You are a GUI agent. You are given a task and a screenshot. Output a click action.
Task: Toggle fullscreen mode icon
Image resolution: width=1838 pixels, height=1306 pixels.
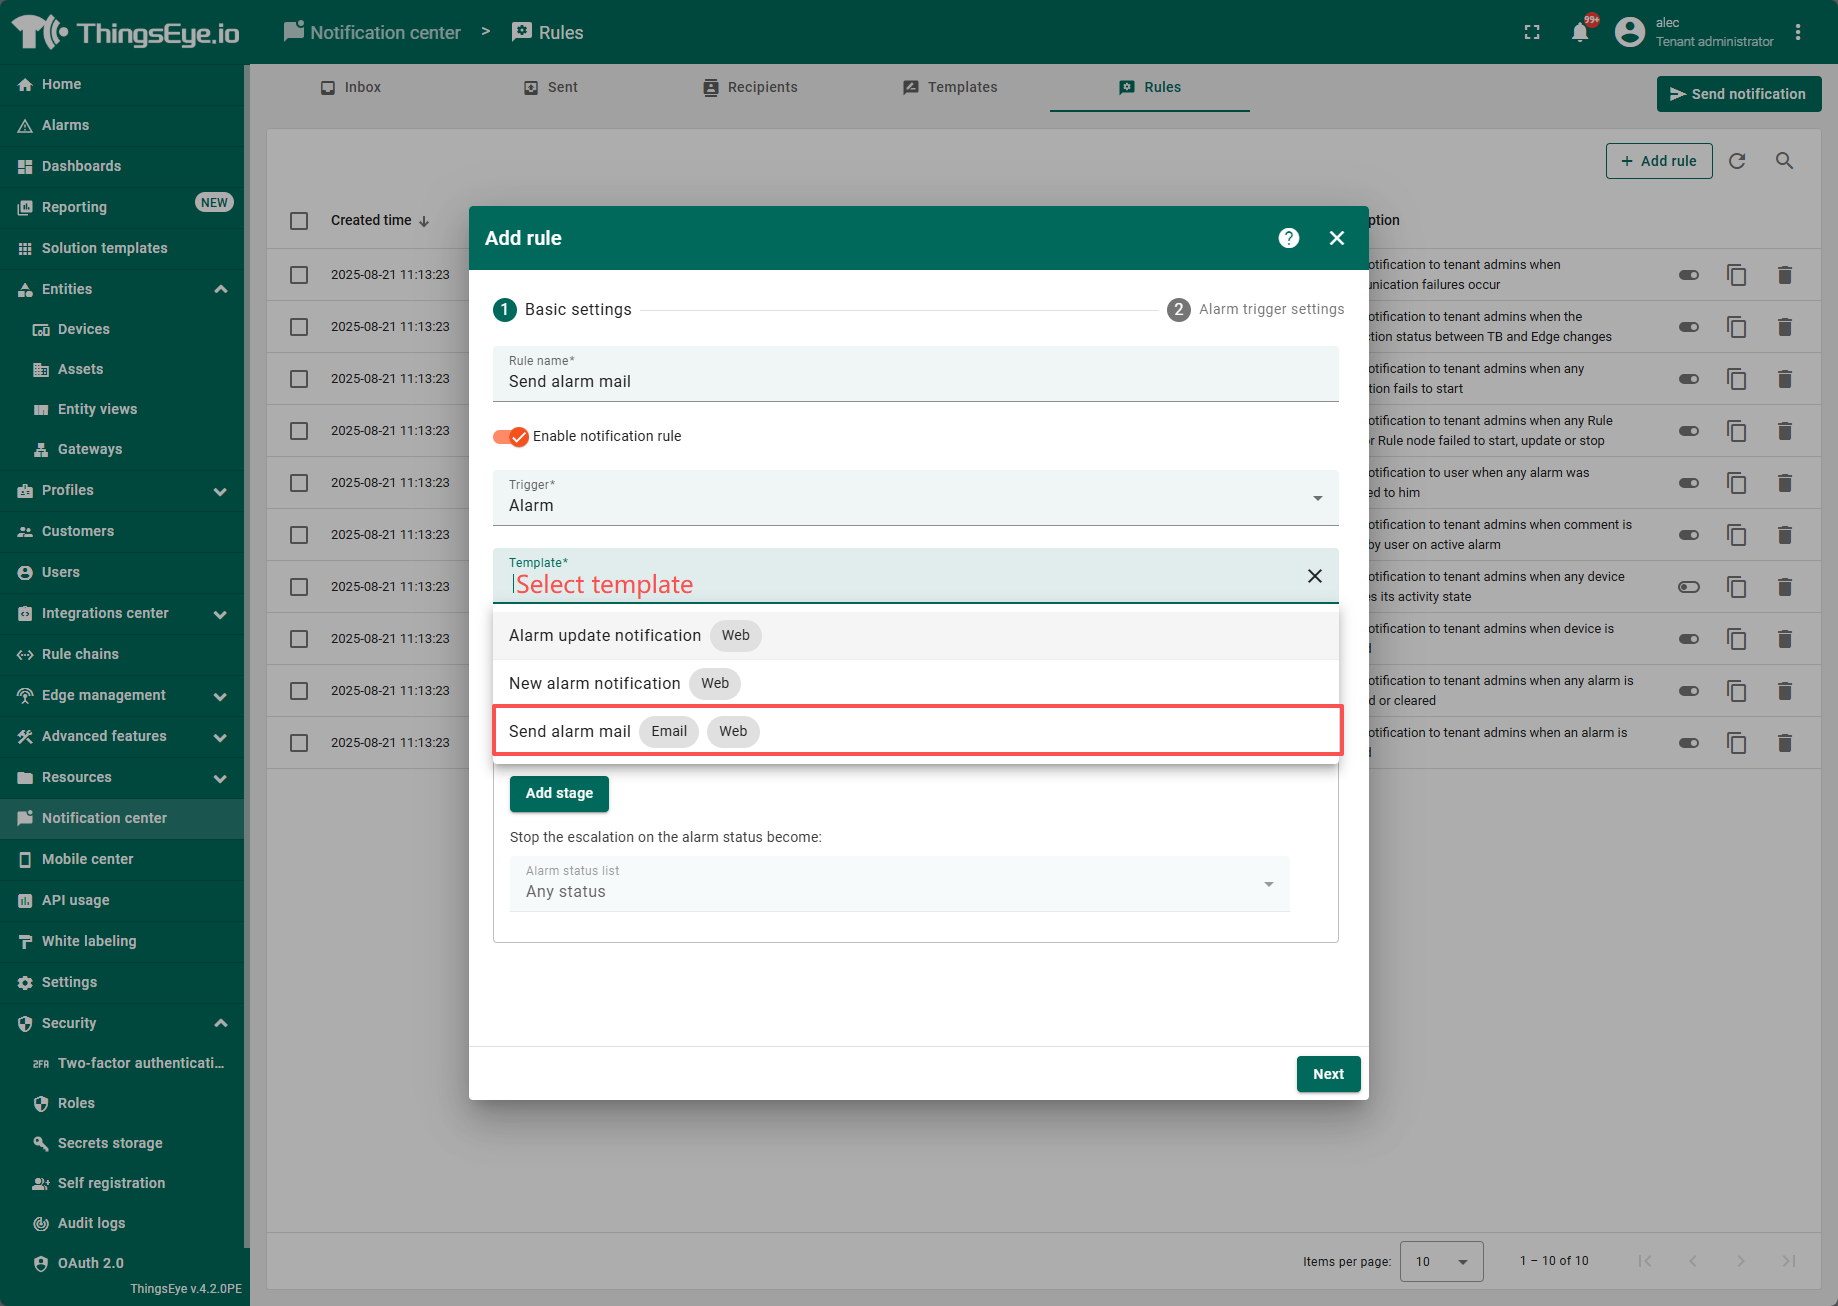(1532, 32)
